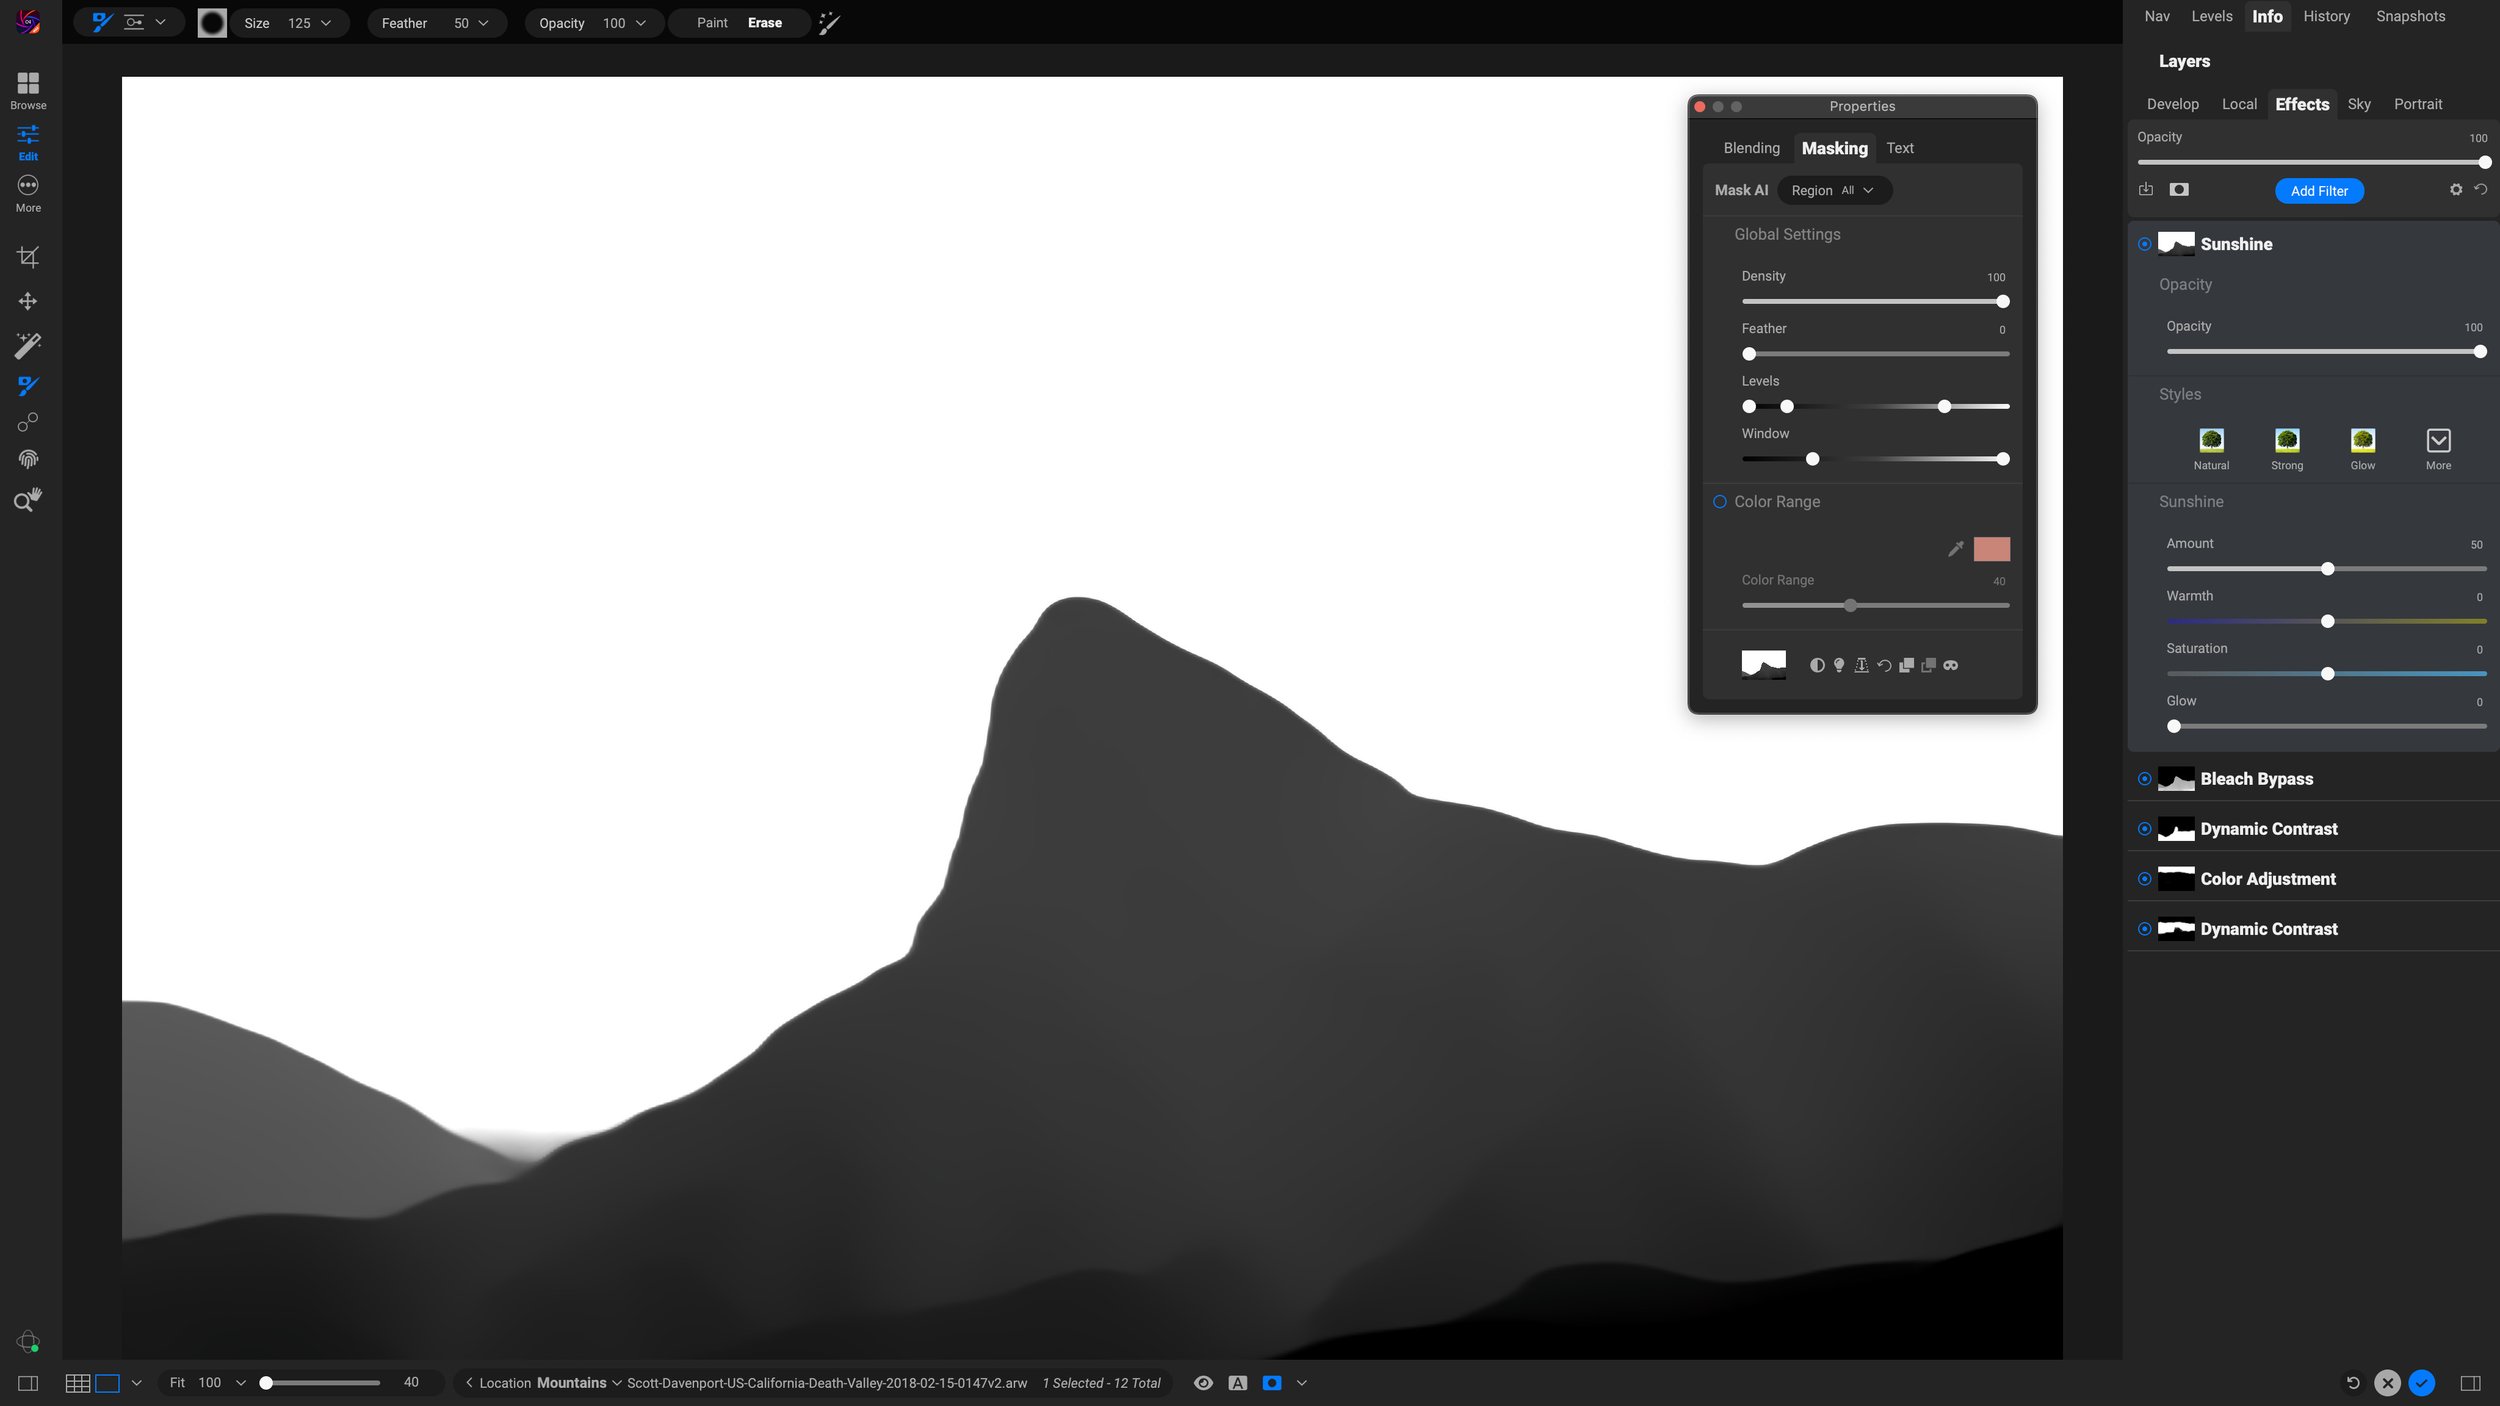Select the Crop tool
2500x1406 pixels.
28,257
